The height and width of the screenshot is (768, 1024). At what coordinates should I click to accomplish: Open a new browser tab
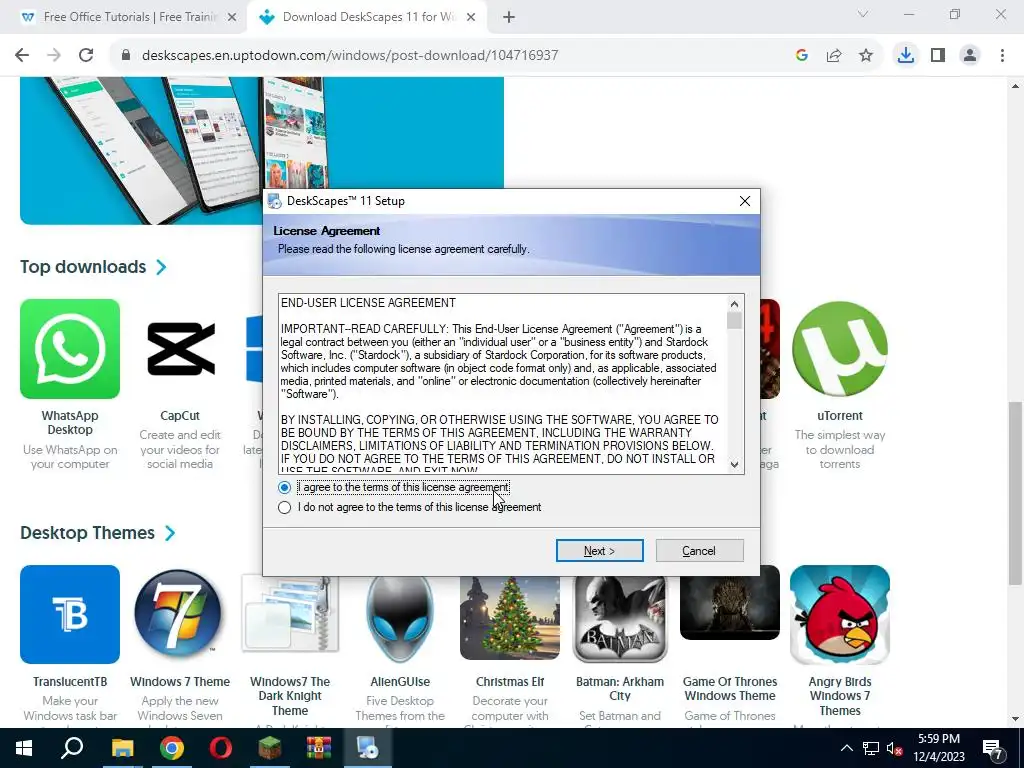509,18
